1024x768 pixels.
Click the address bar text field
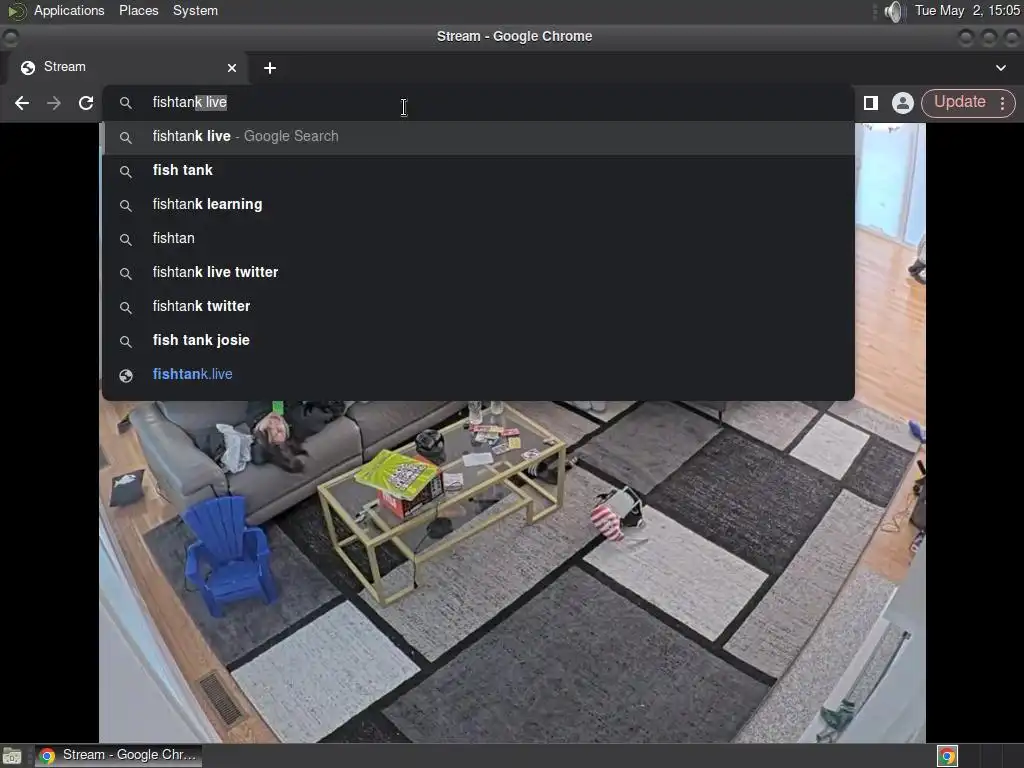(x=478, y=103)
